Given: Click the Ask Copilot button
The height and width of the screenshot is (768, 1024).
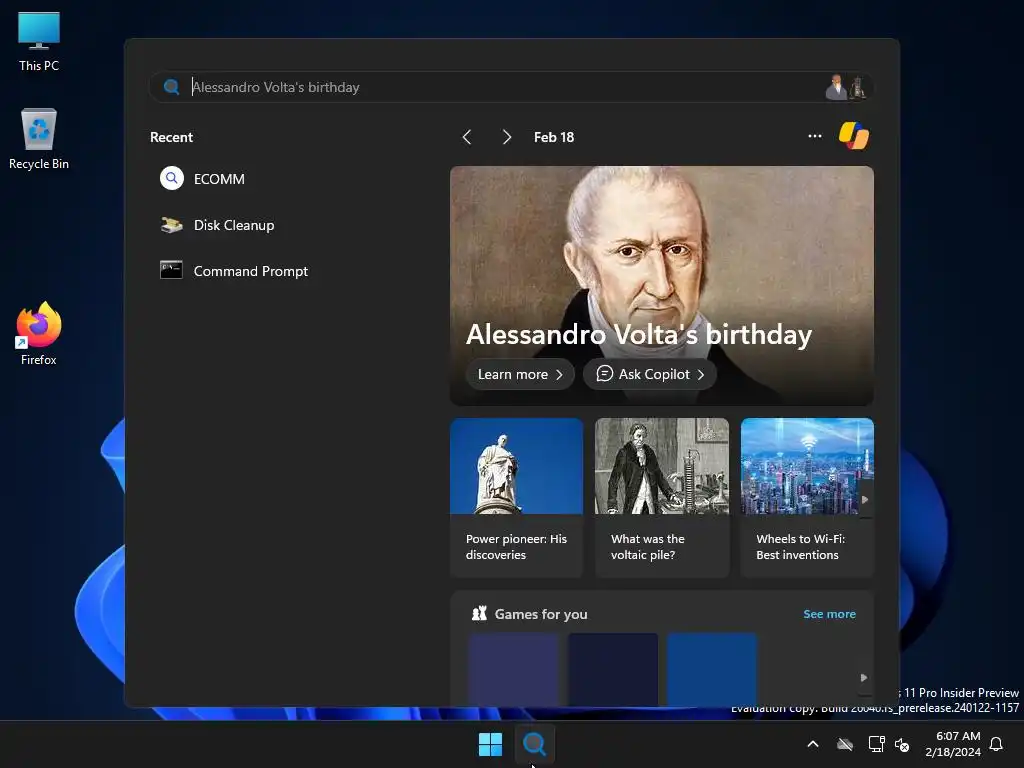Looking at the screenshot, I should [x=650, y=374].
